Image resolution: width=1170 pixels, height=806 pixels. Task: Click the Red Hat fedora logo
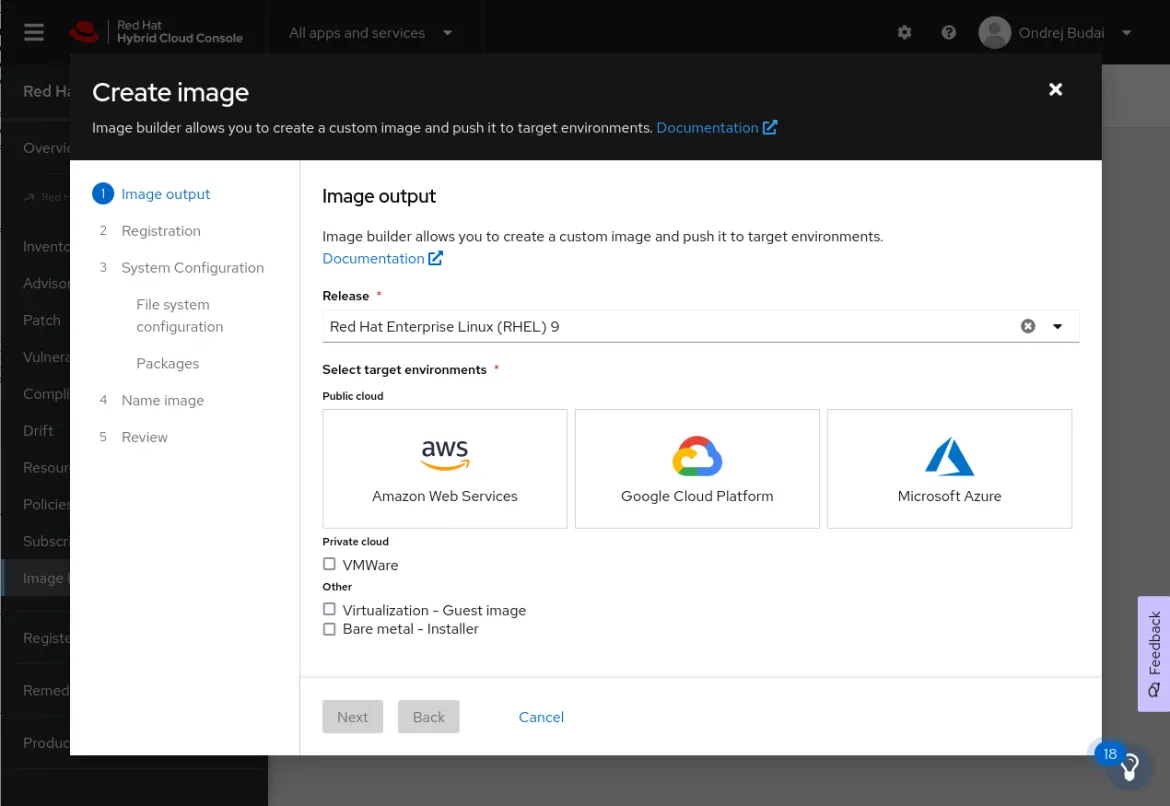click(84, 32)
